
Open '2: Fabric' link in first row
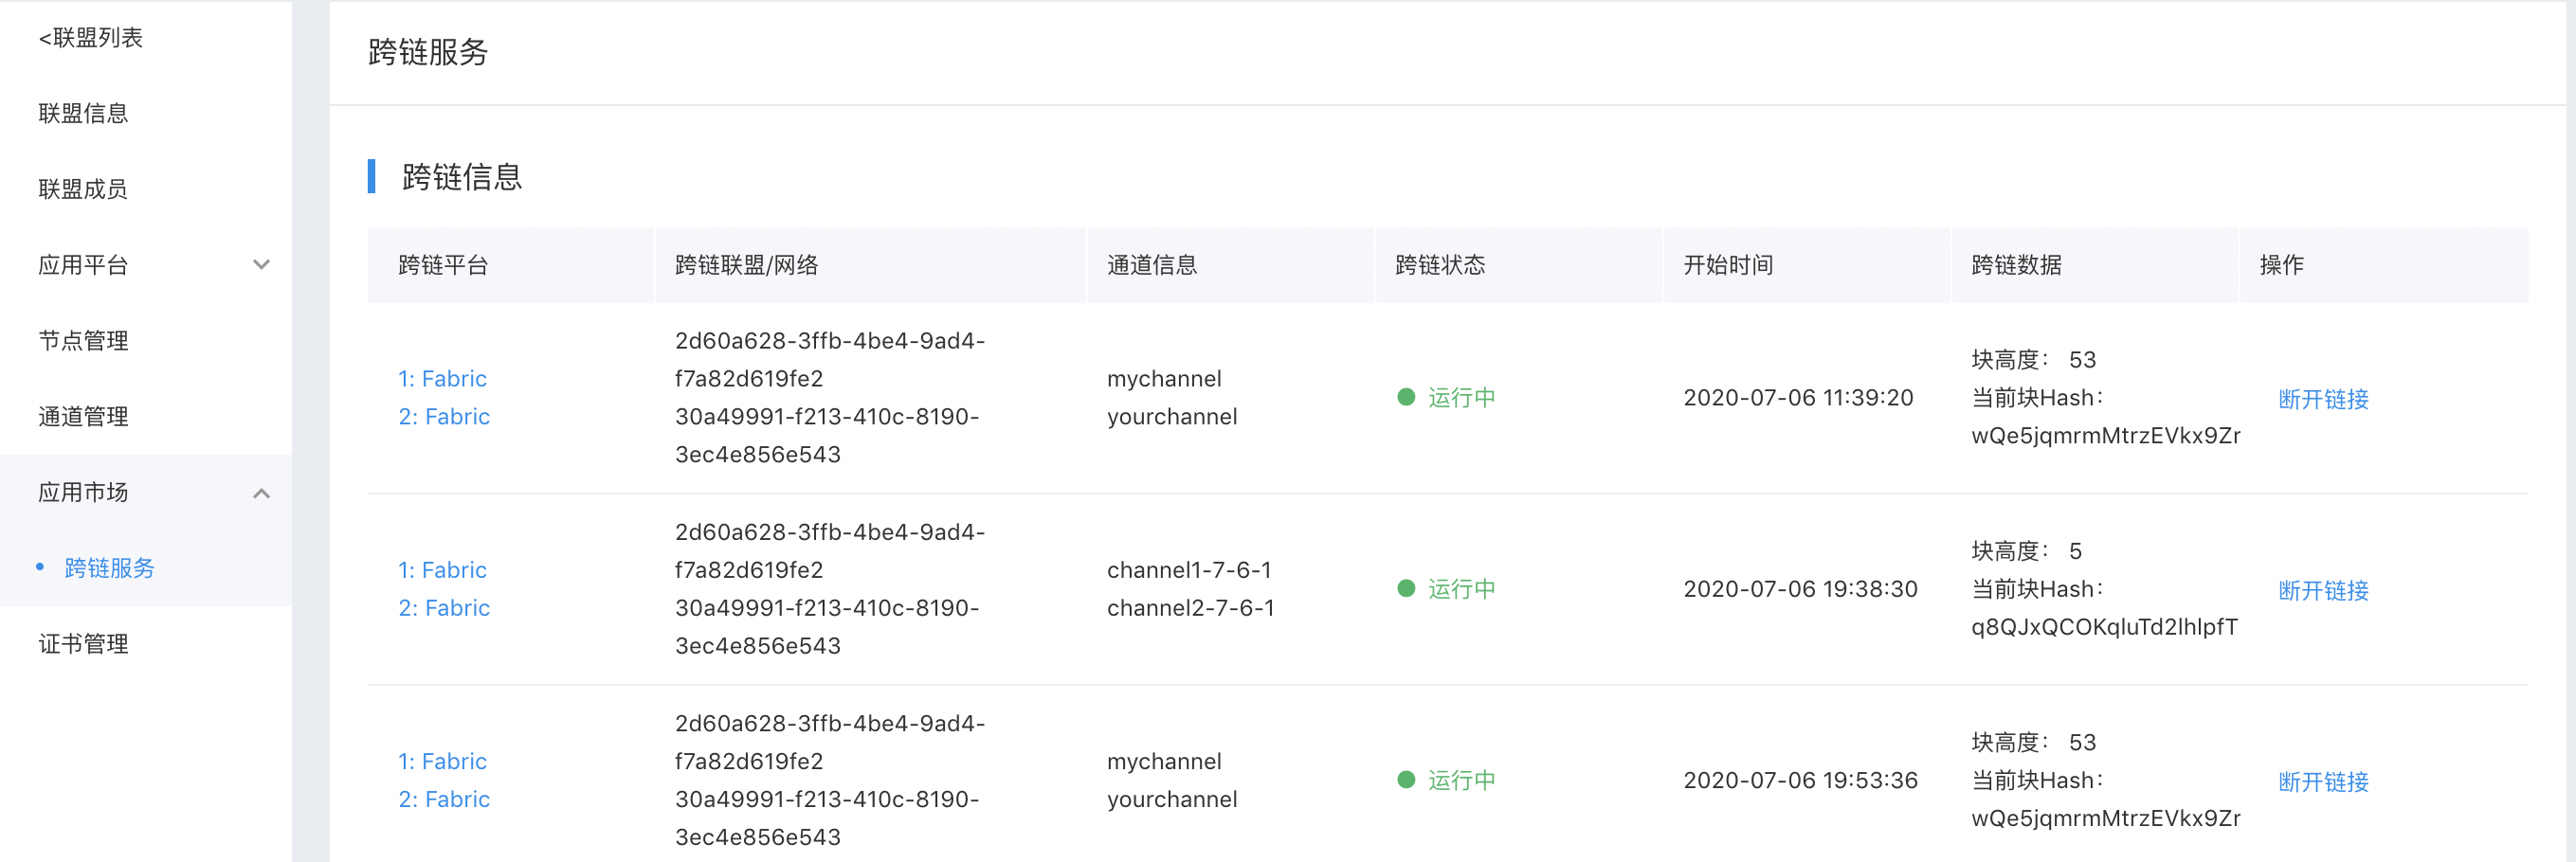(x=444, y=417)
